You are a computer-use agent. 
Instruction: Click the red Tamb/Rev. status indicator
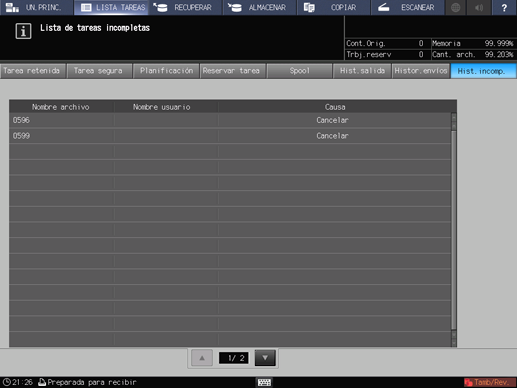click(x=489, y=382)
